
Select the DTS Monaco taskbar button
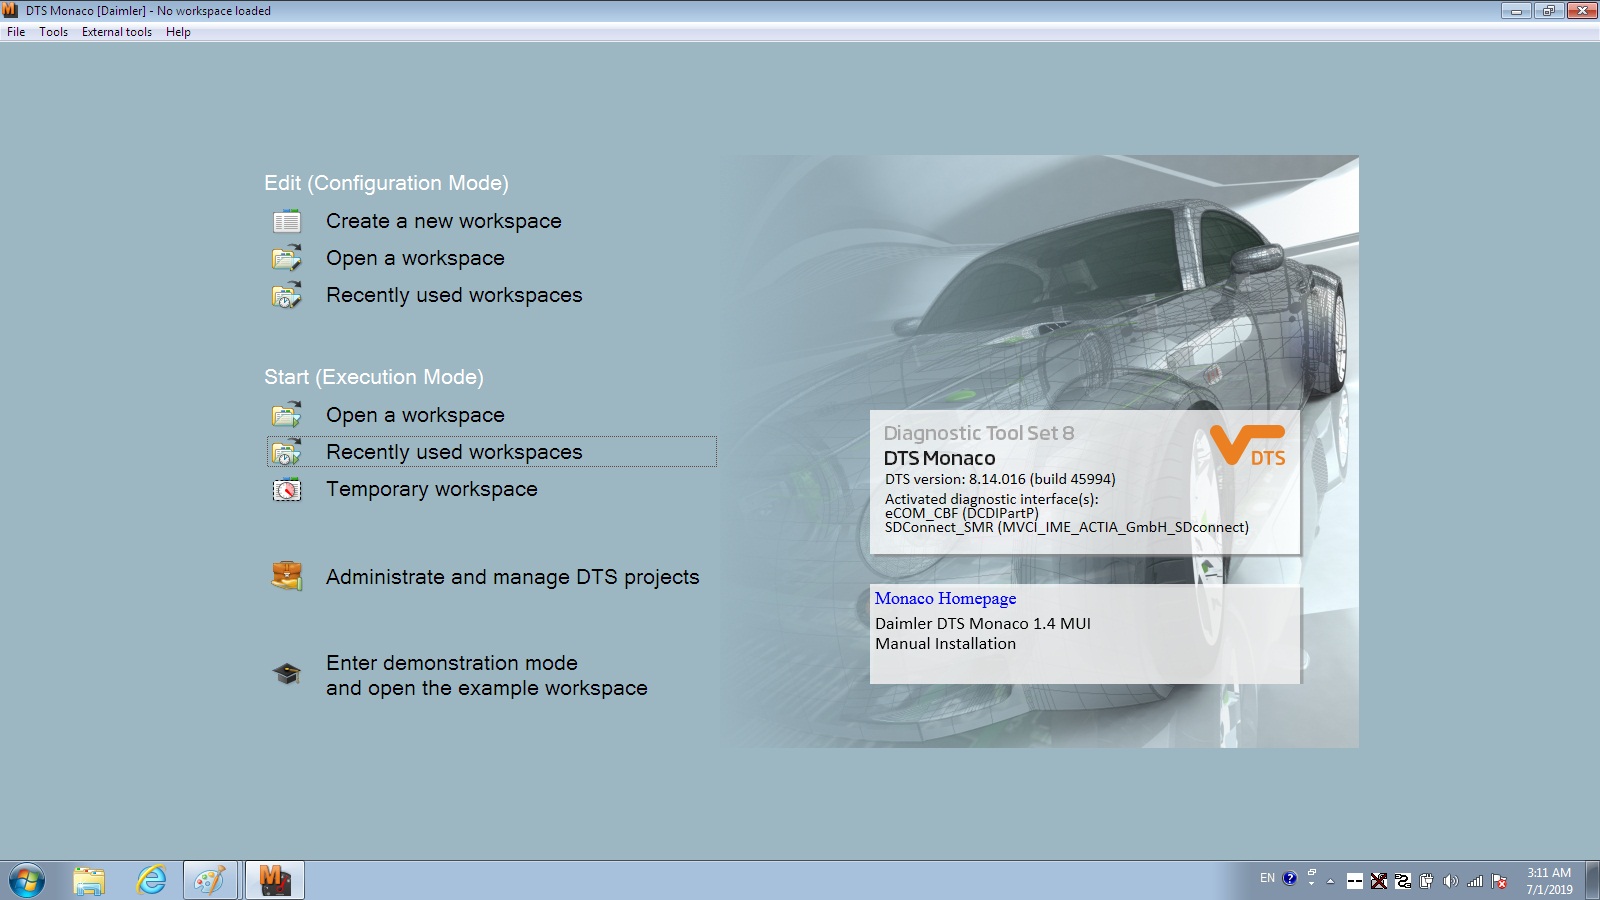click(x=275, y=881)
